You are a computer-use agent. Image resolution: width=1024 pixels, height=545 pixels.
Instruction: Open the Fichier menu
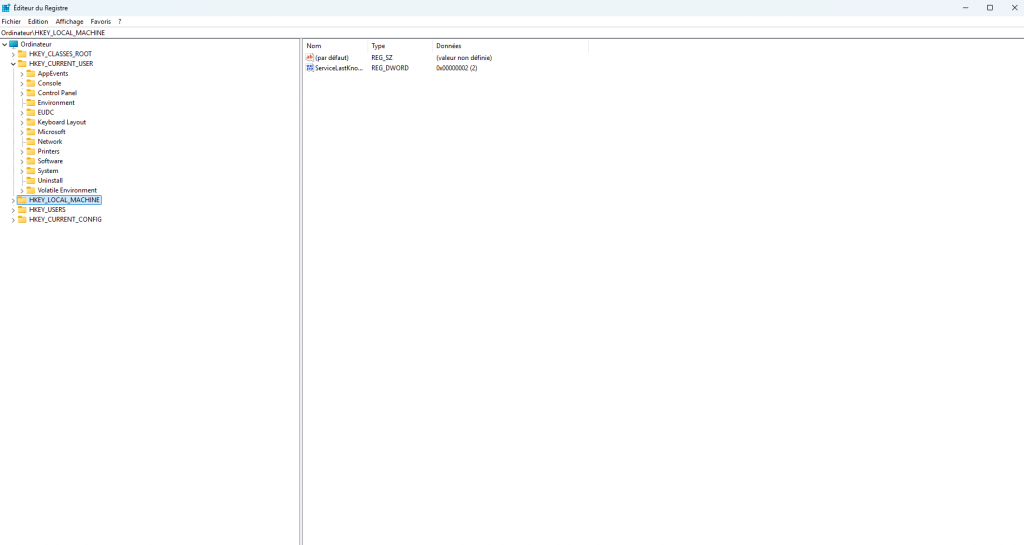click(x=11, y=21)
